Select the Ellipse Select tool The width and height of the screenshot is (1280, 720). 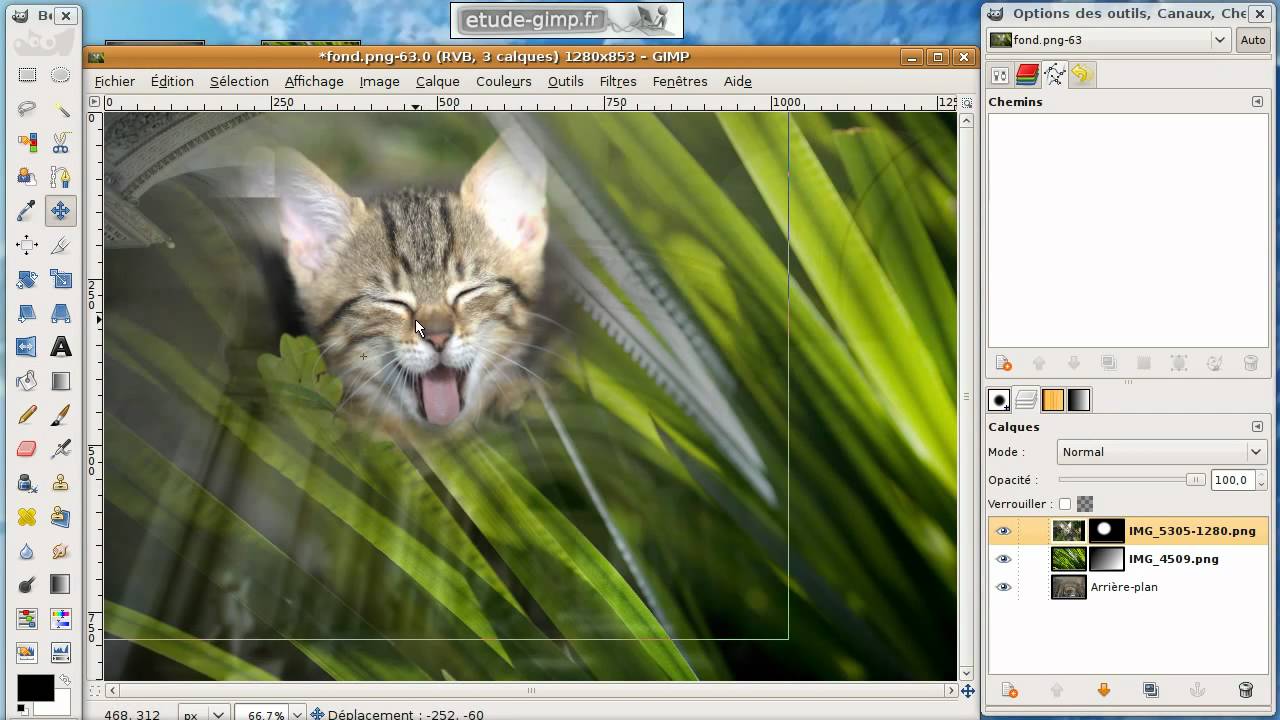pos(61,75)
